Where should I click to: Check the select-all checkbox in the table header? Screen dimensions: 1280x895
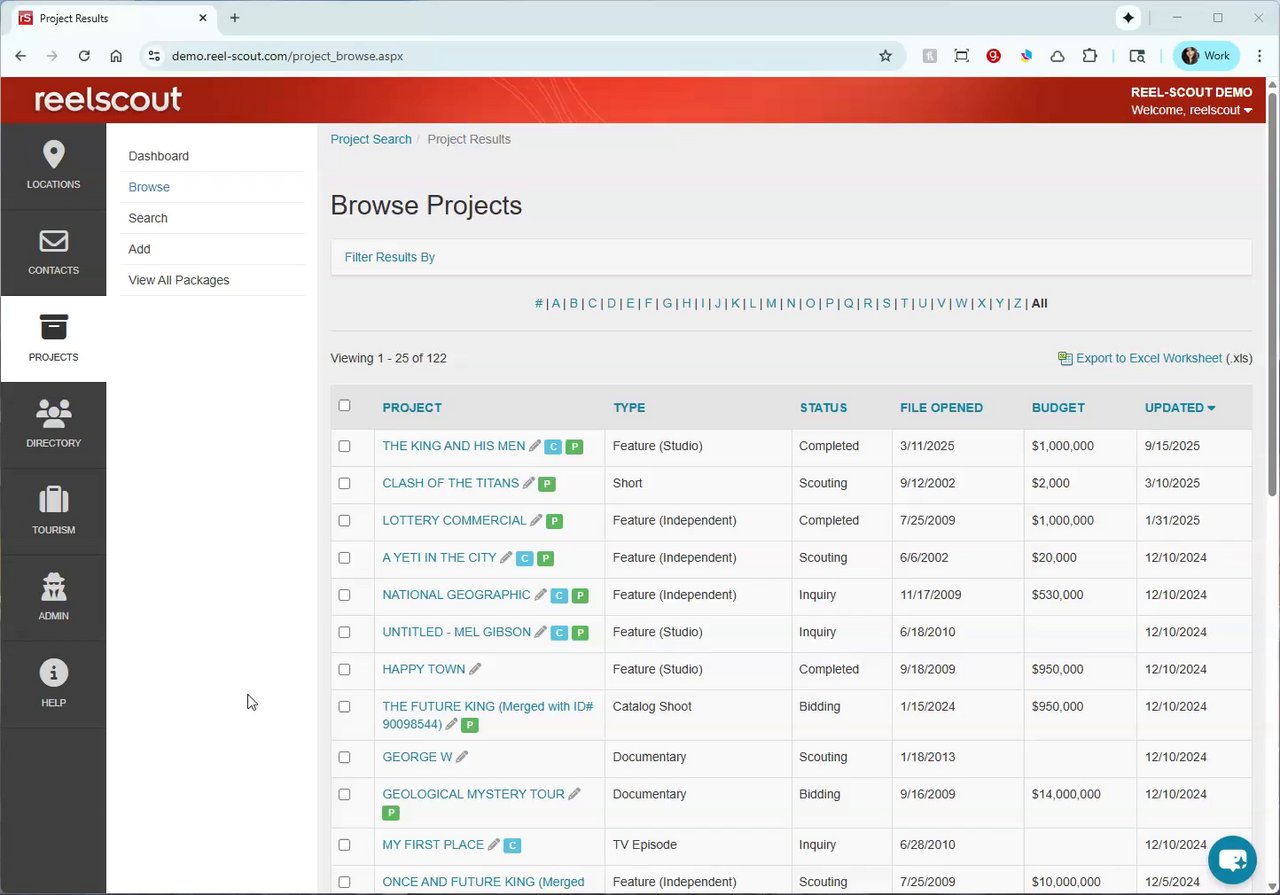pos(344,405)
